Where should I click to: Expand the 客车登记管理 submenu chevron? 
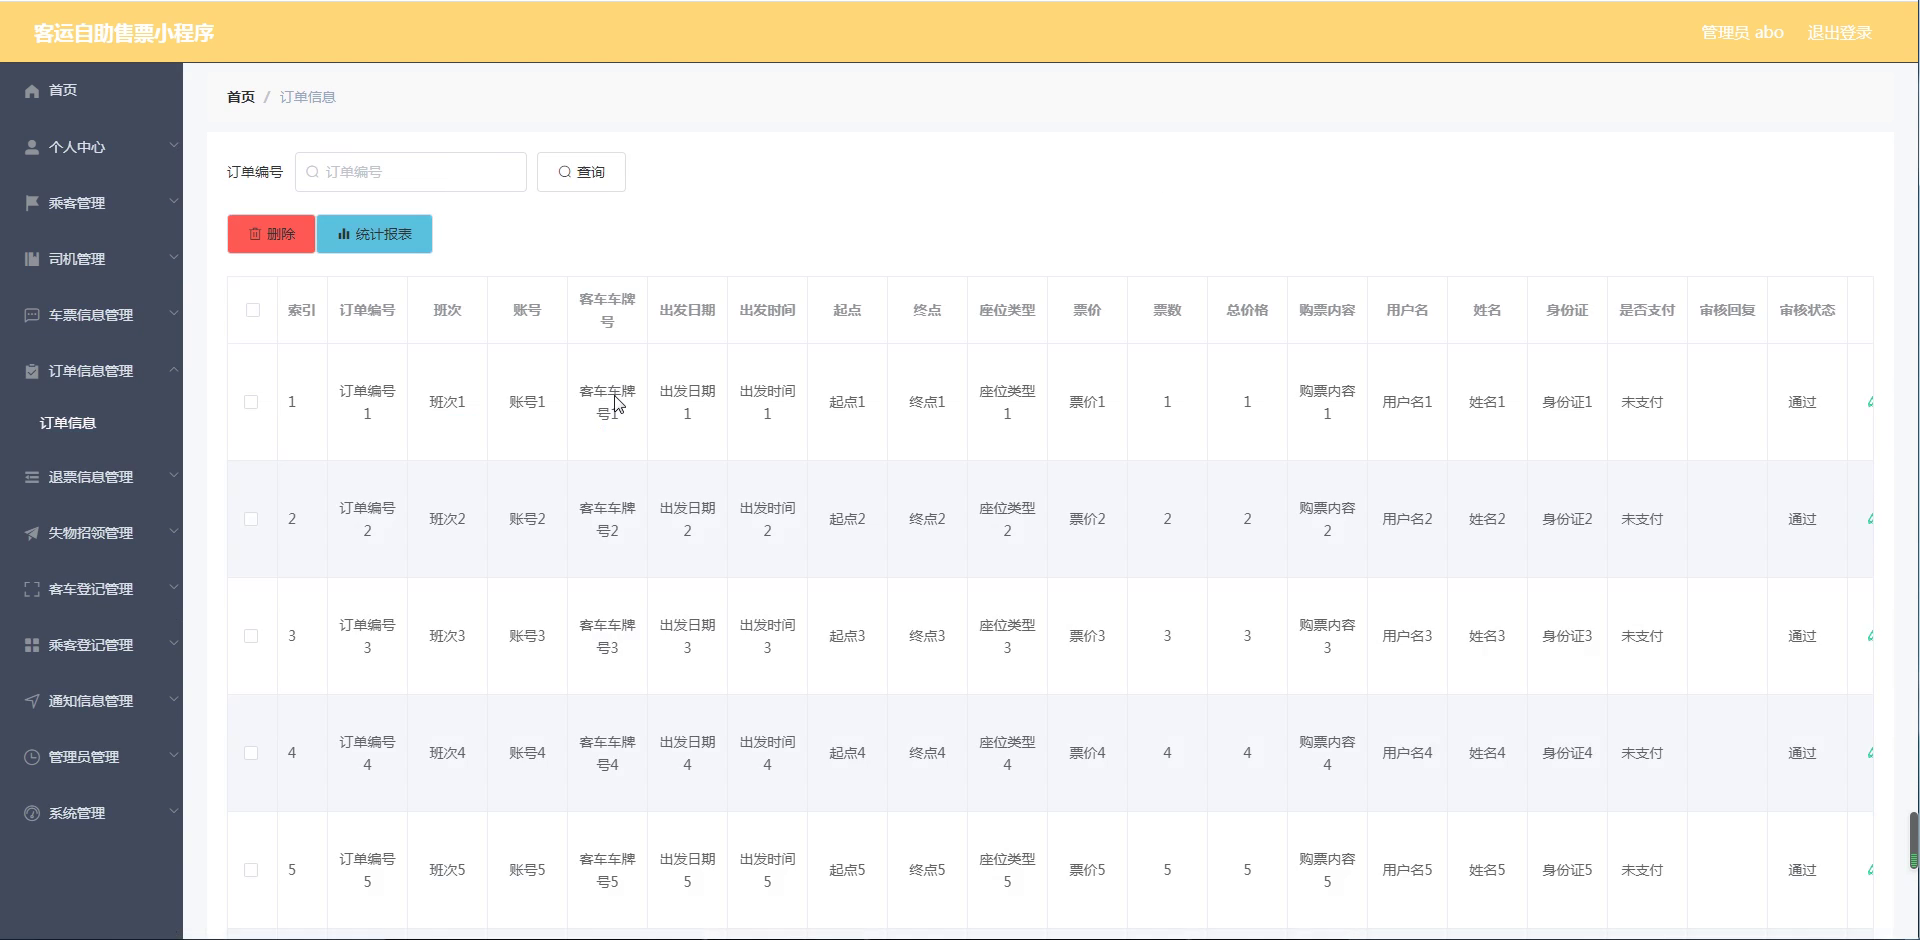pos(173,587)
